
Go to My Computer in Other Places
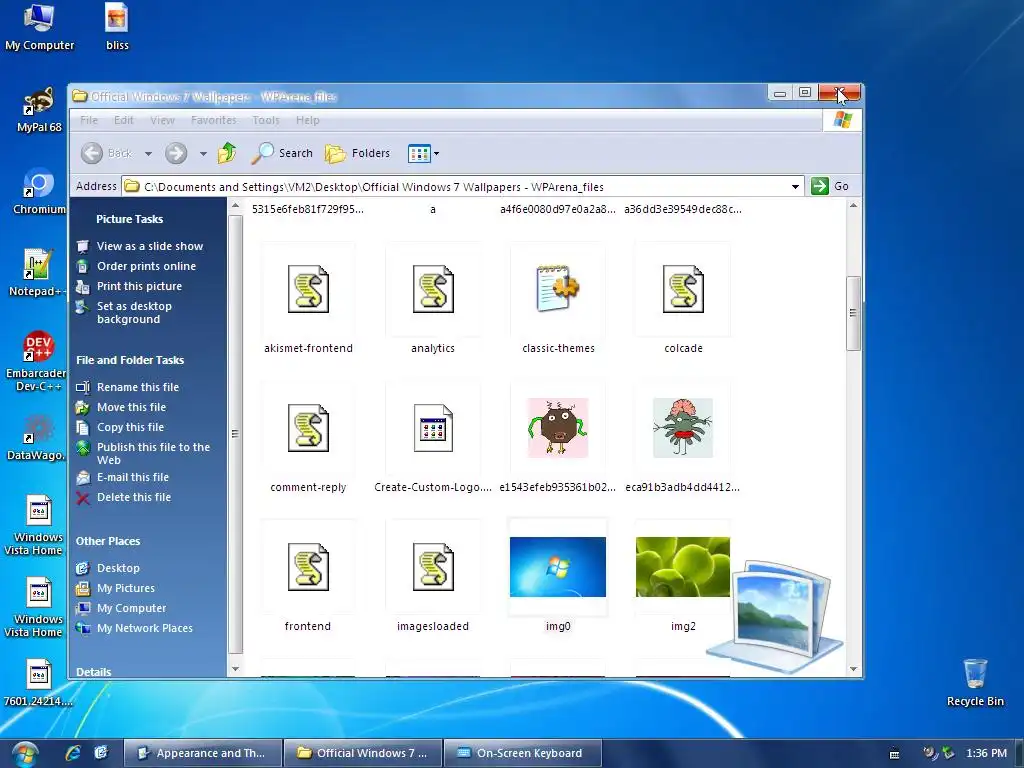click(131, 609)
